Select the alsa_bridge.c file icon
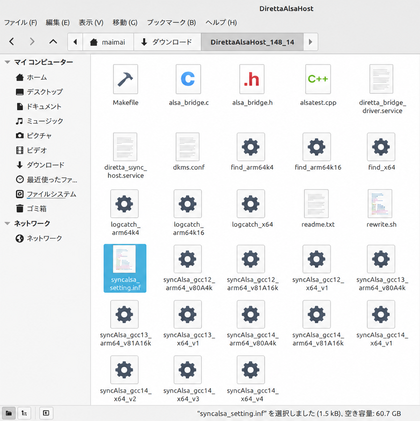The height and width of the screenshot is (421, 420). click(188, 79)
